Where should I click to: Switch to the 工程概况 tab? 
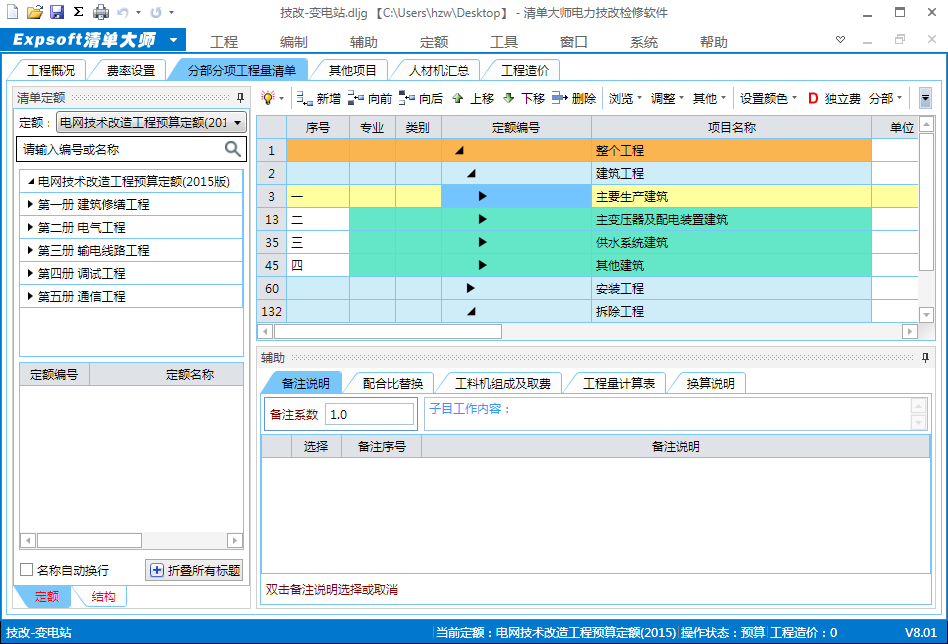(x=51, y=70)
